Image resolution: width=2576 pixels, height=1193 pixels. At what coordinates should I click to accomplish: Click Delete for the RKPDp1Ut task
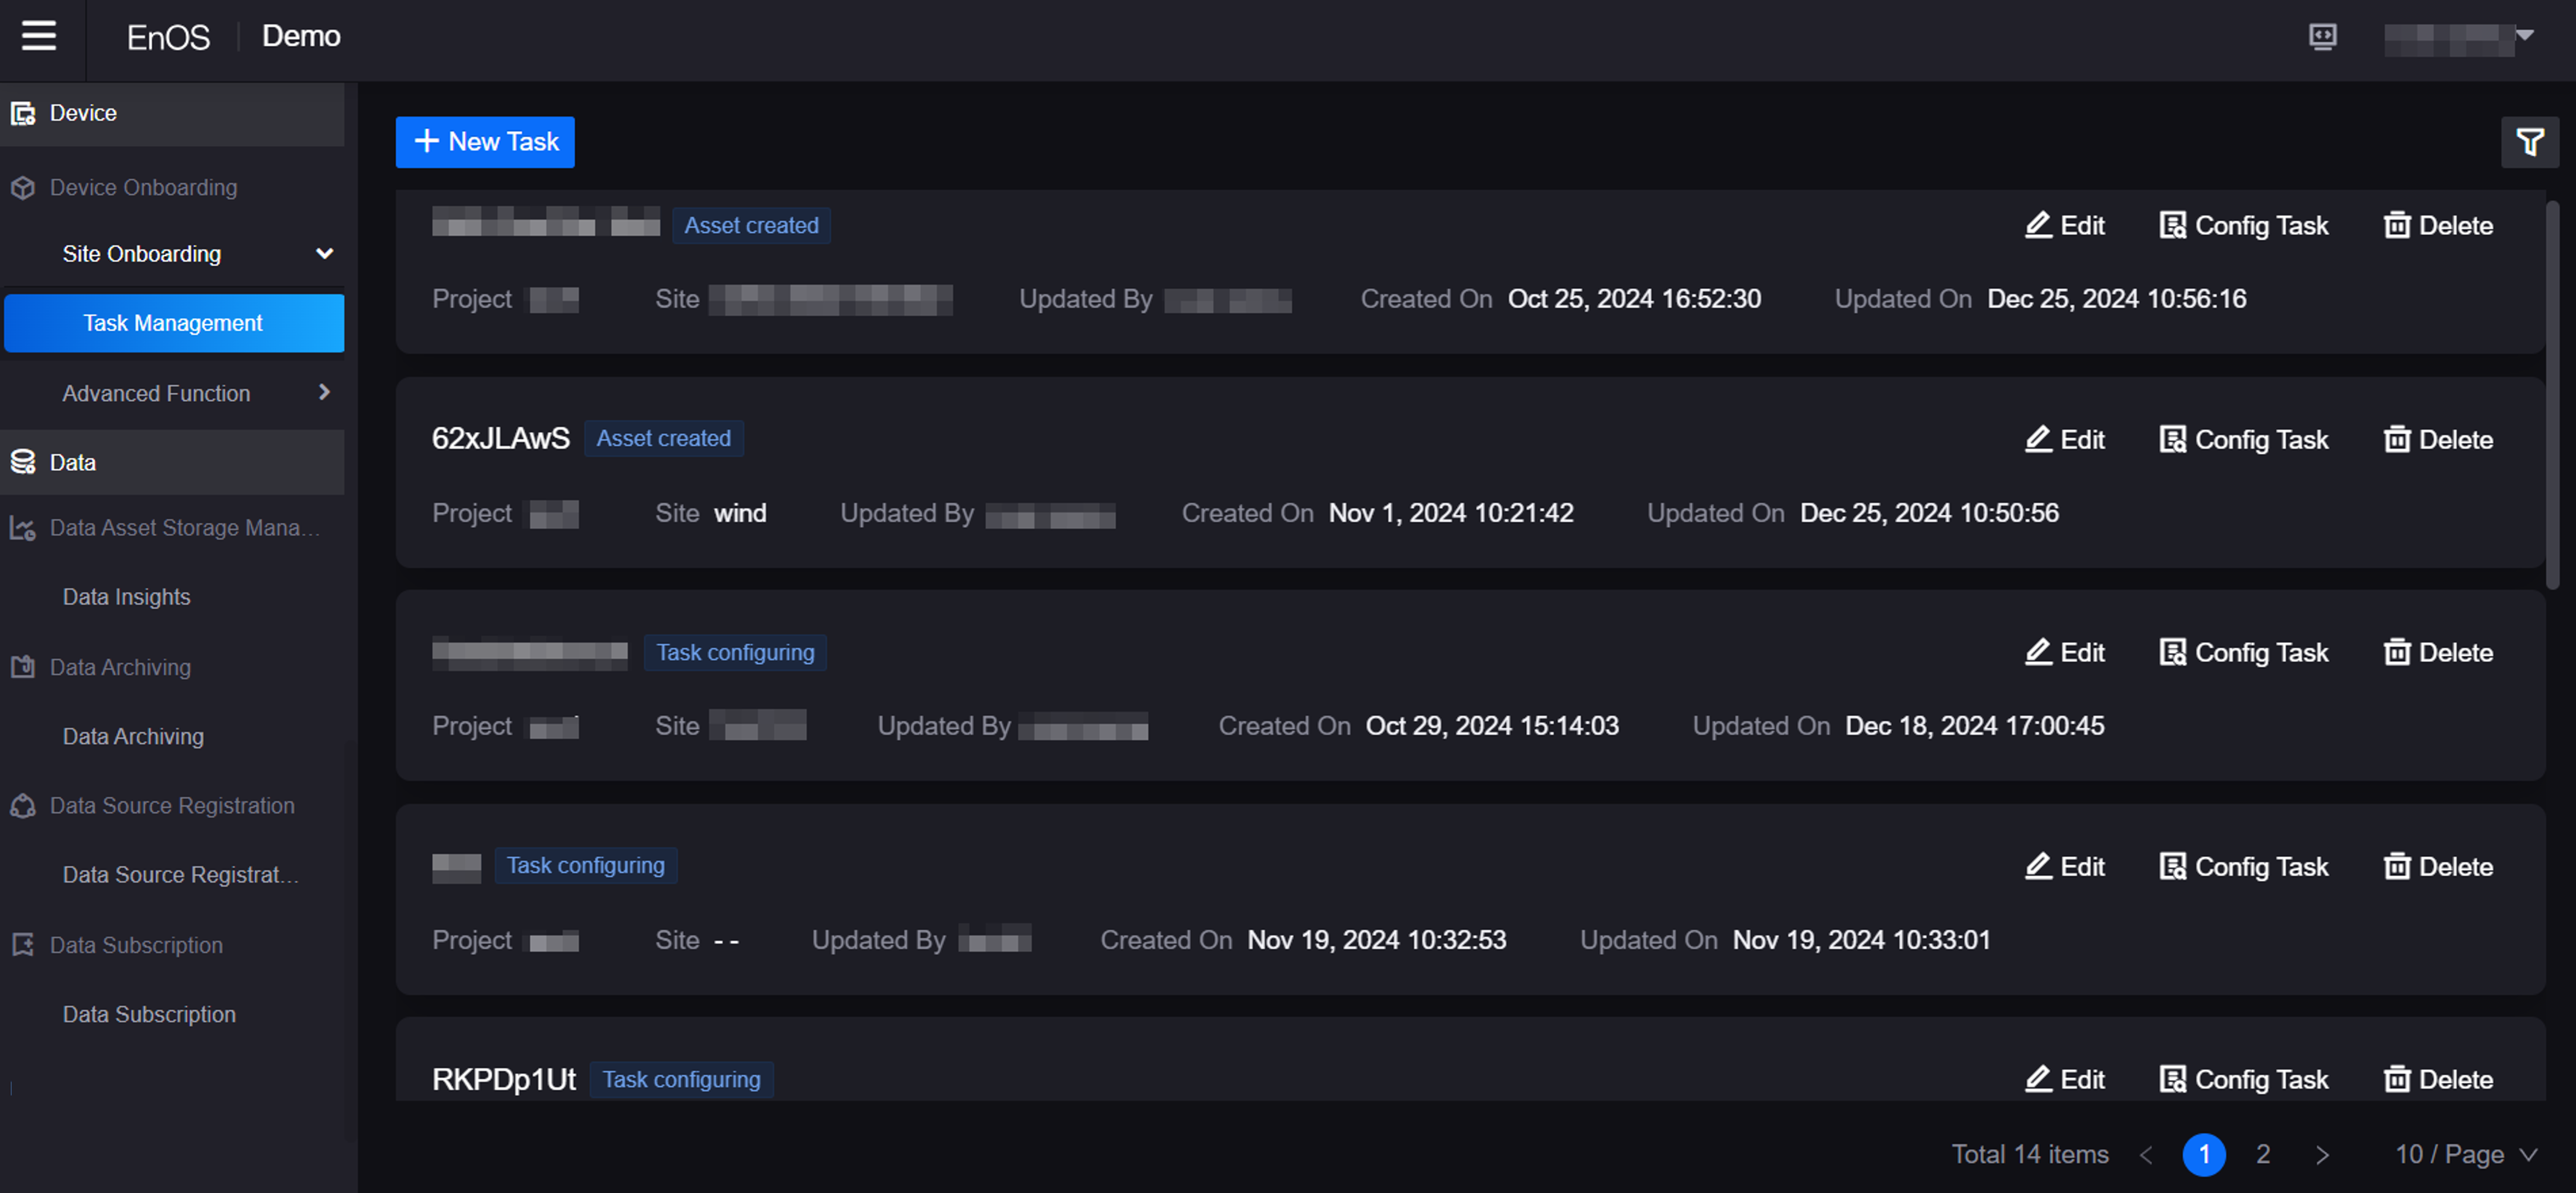2438,1079
